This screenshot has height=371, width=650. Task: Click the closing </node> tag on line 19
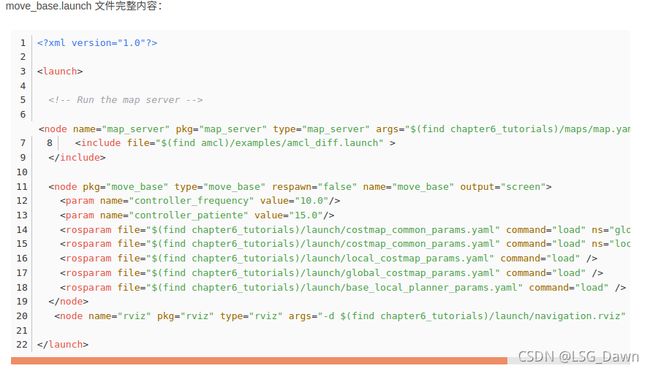coord(68,301)
